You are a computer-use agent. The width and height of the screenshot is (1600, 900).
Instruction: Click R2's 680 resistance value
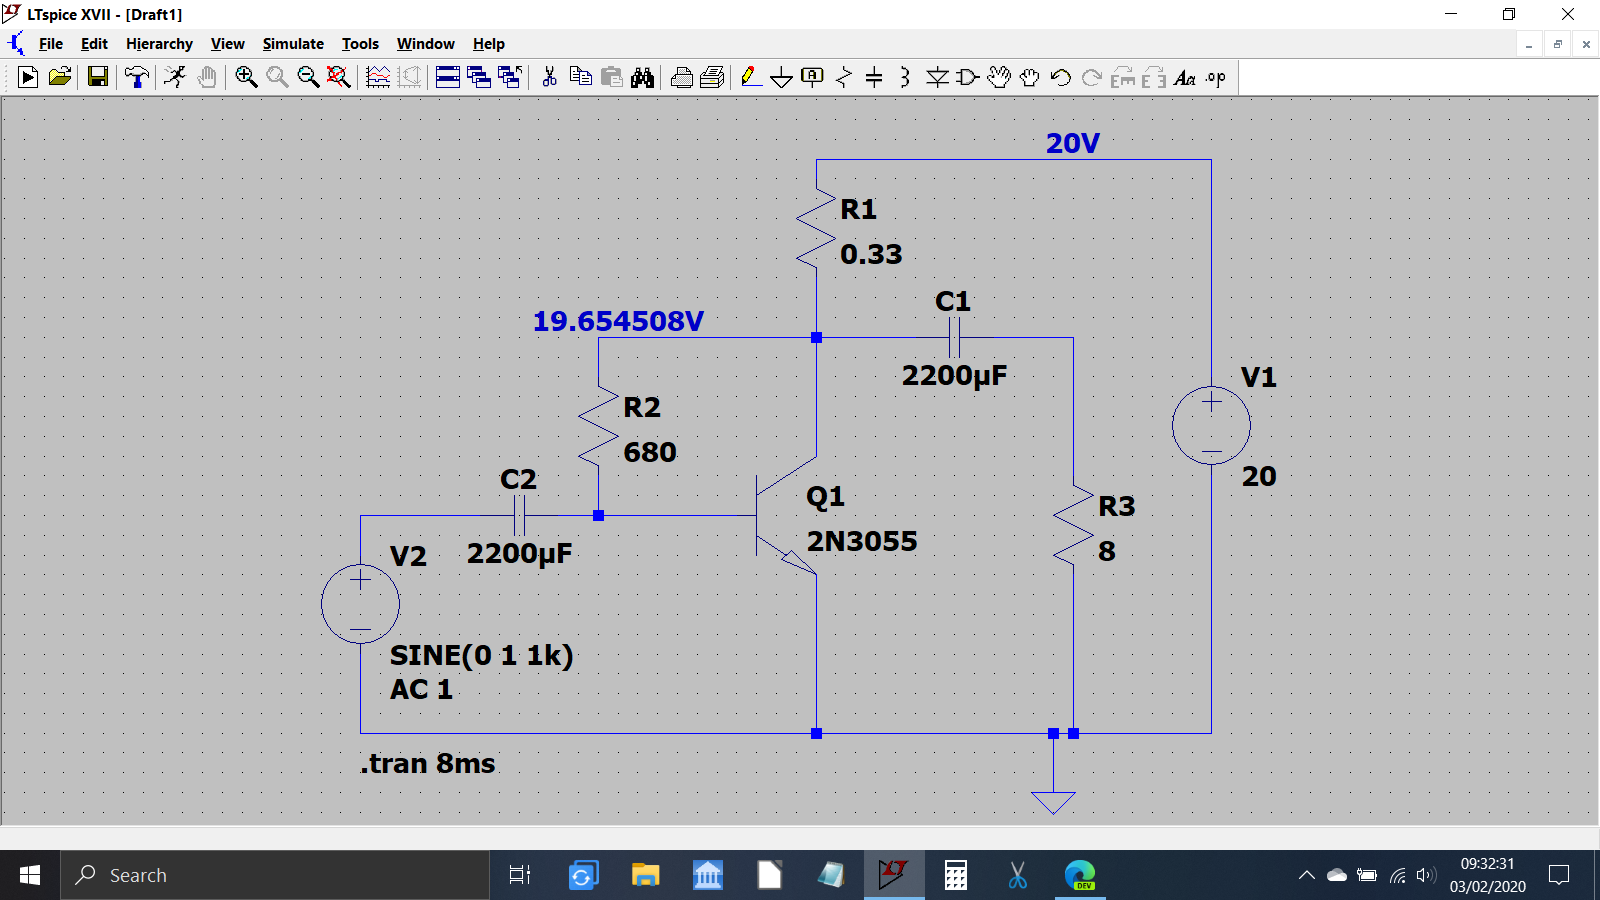point(650,452)
